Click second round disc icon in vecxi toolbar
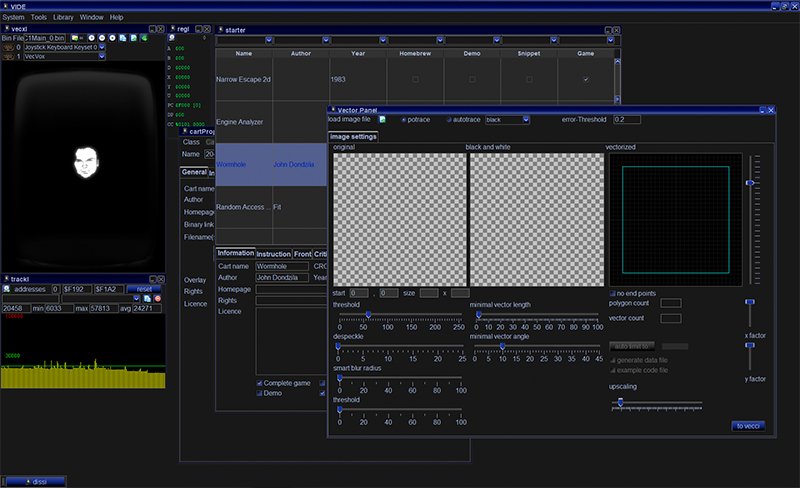The width and height of the screenshot is (800, 488). click(102, 38)
